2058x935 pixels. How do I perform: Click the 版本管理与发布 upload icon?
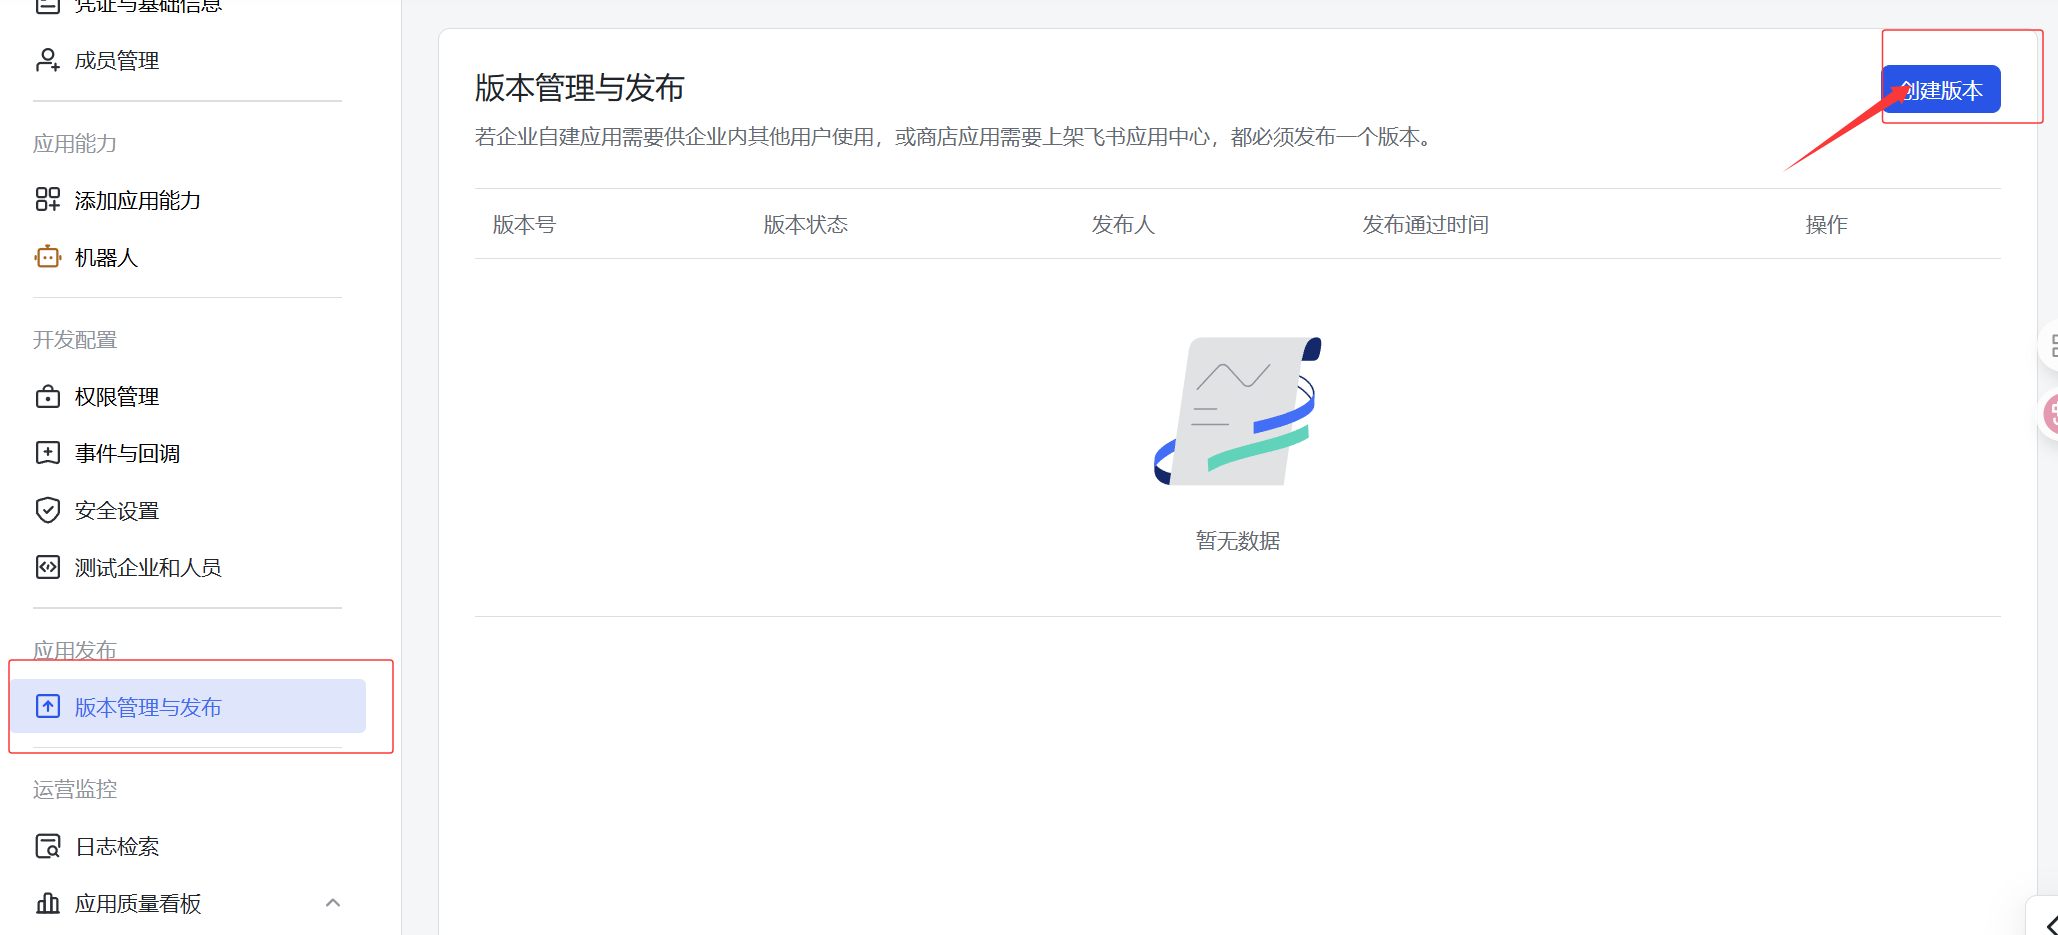pos(47,706)
